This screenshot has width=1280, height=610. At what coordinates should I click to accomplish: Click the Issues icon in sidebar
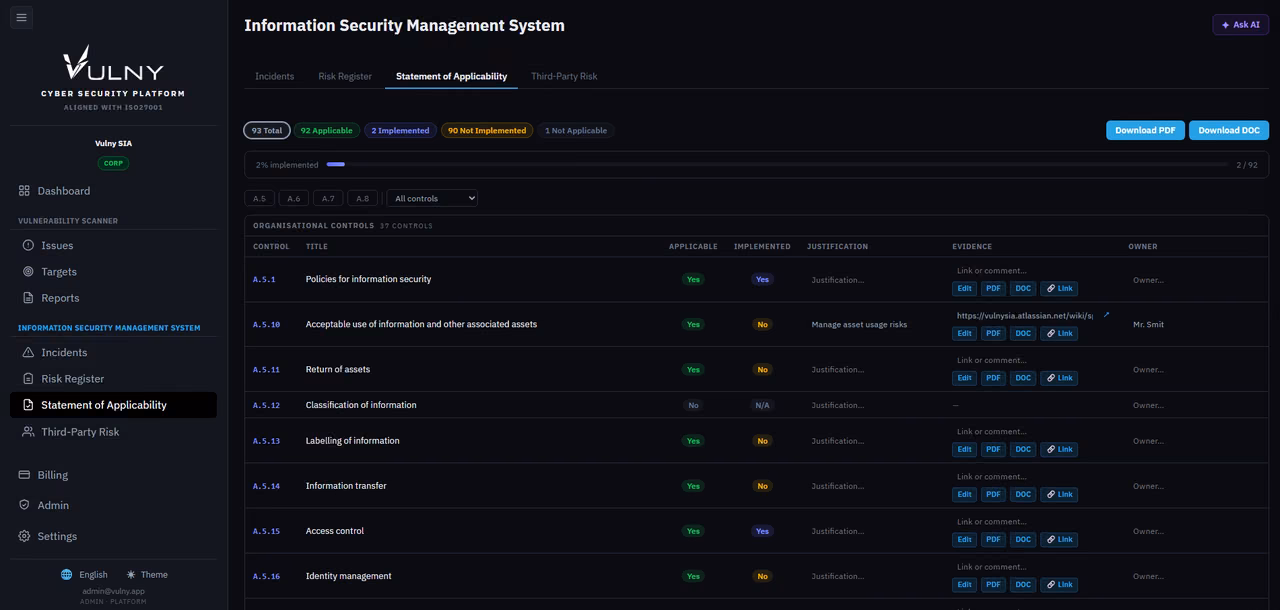[28, 245]
